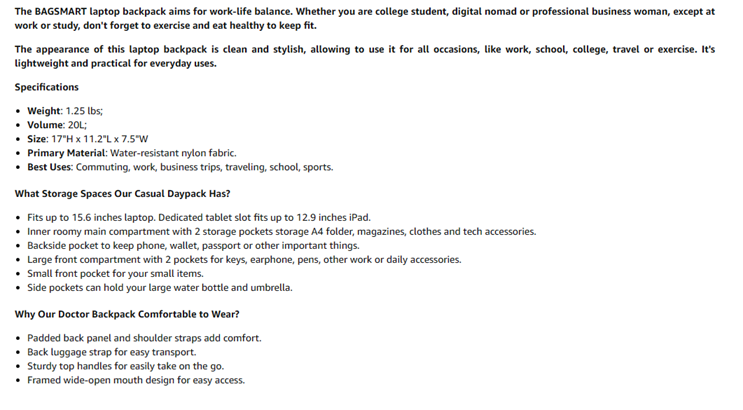Click the 'Backside pocket' bullet line

pyautogui.click(x=193, y=245)
